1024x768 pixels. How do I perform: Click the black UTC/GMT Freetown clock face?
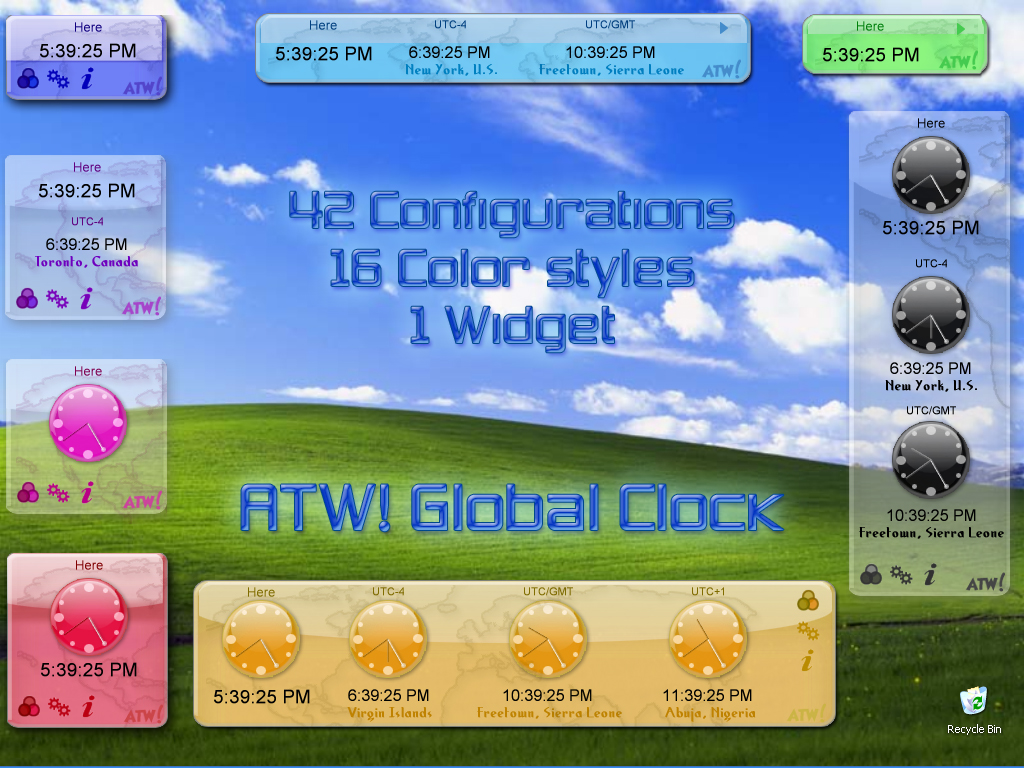click(931, 460)
